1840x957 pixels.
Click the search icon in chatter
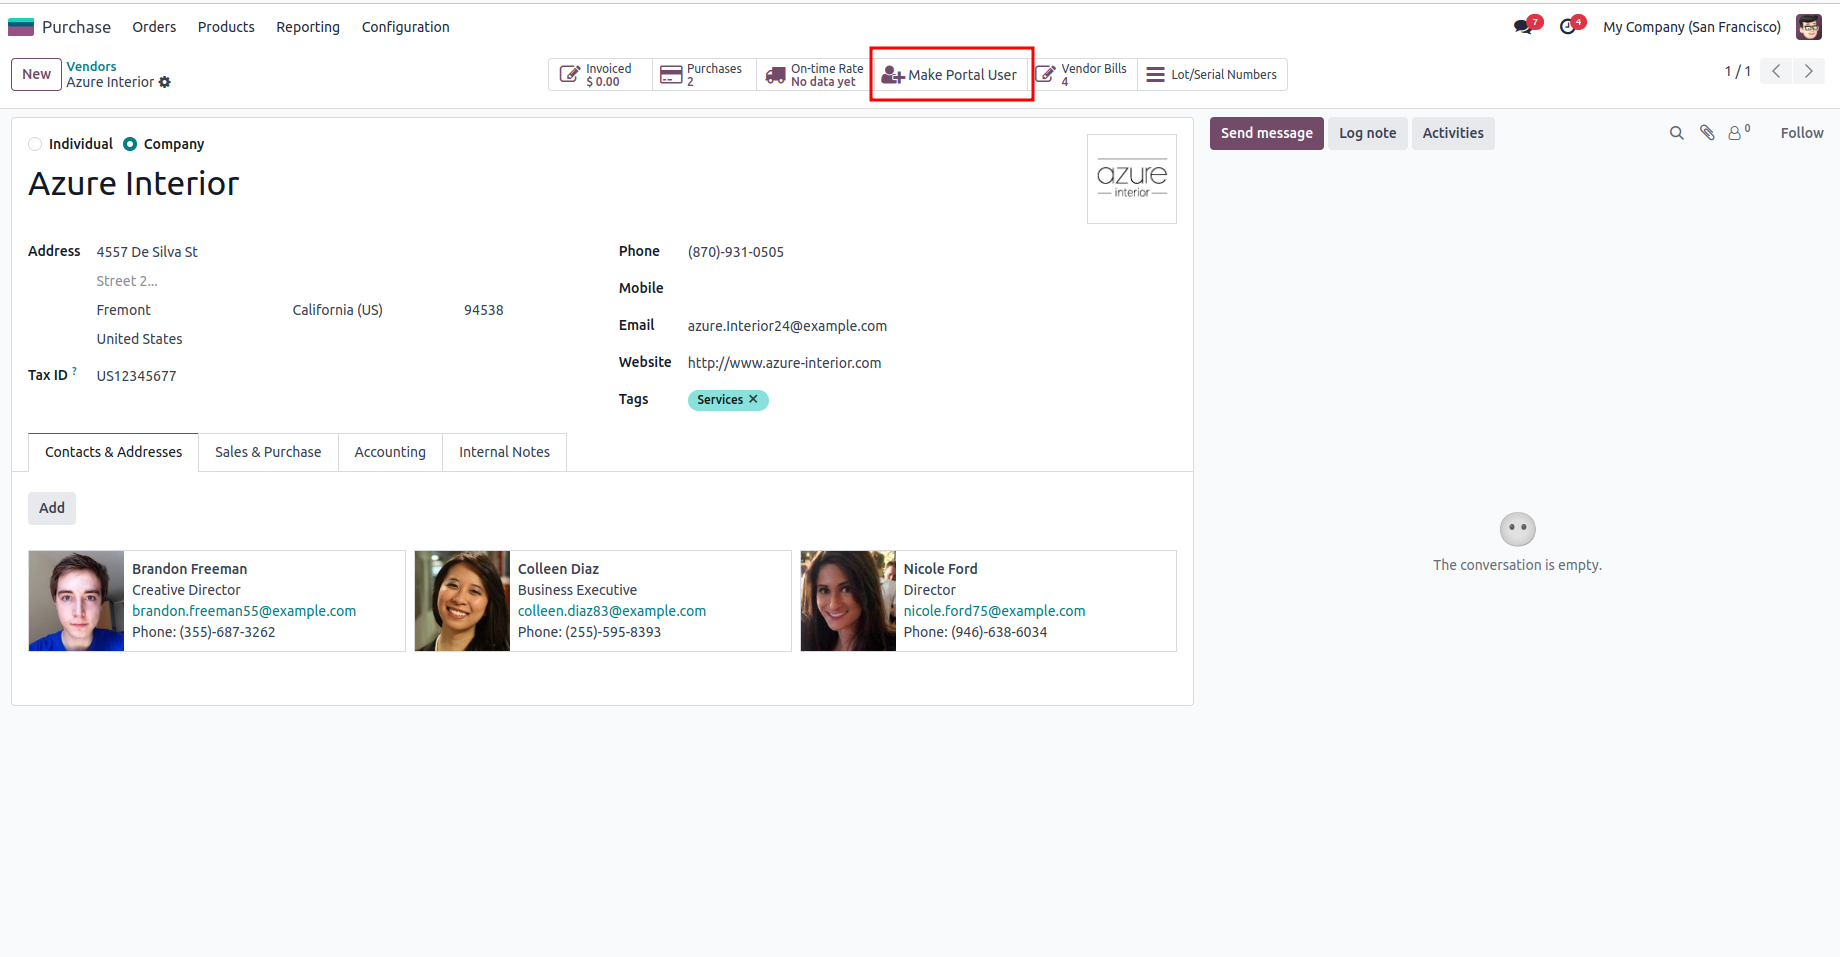1677,133
